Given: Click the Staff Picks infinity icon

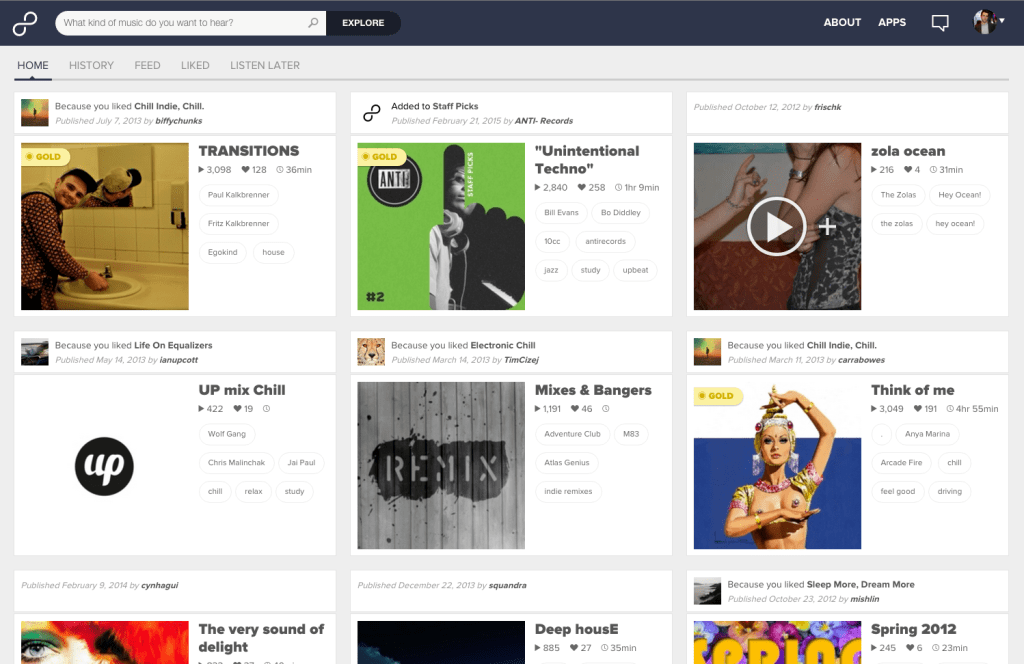Looking at the screenshot, I should (372, 113).
